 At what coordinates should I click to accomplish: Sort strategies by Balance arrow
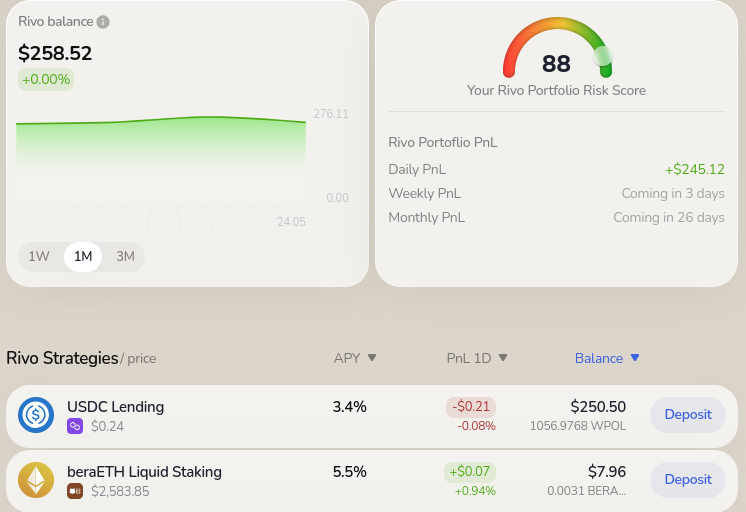635,357
